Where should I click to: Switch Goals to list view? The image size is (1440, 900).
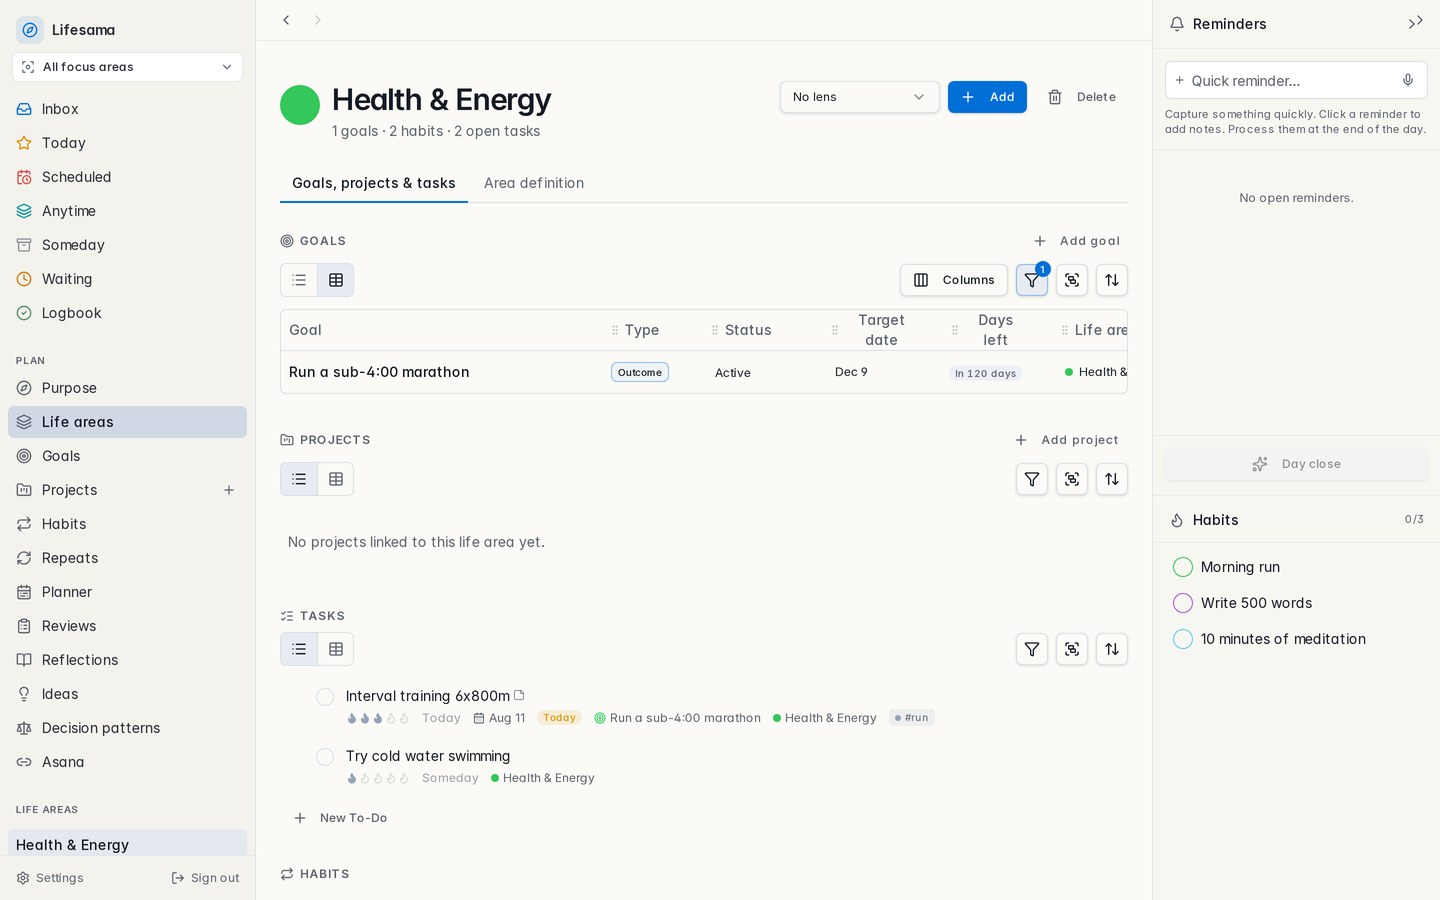click(x=299, y=280)
